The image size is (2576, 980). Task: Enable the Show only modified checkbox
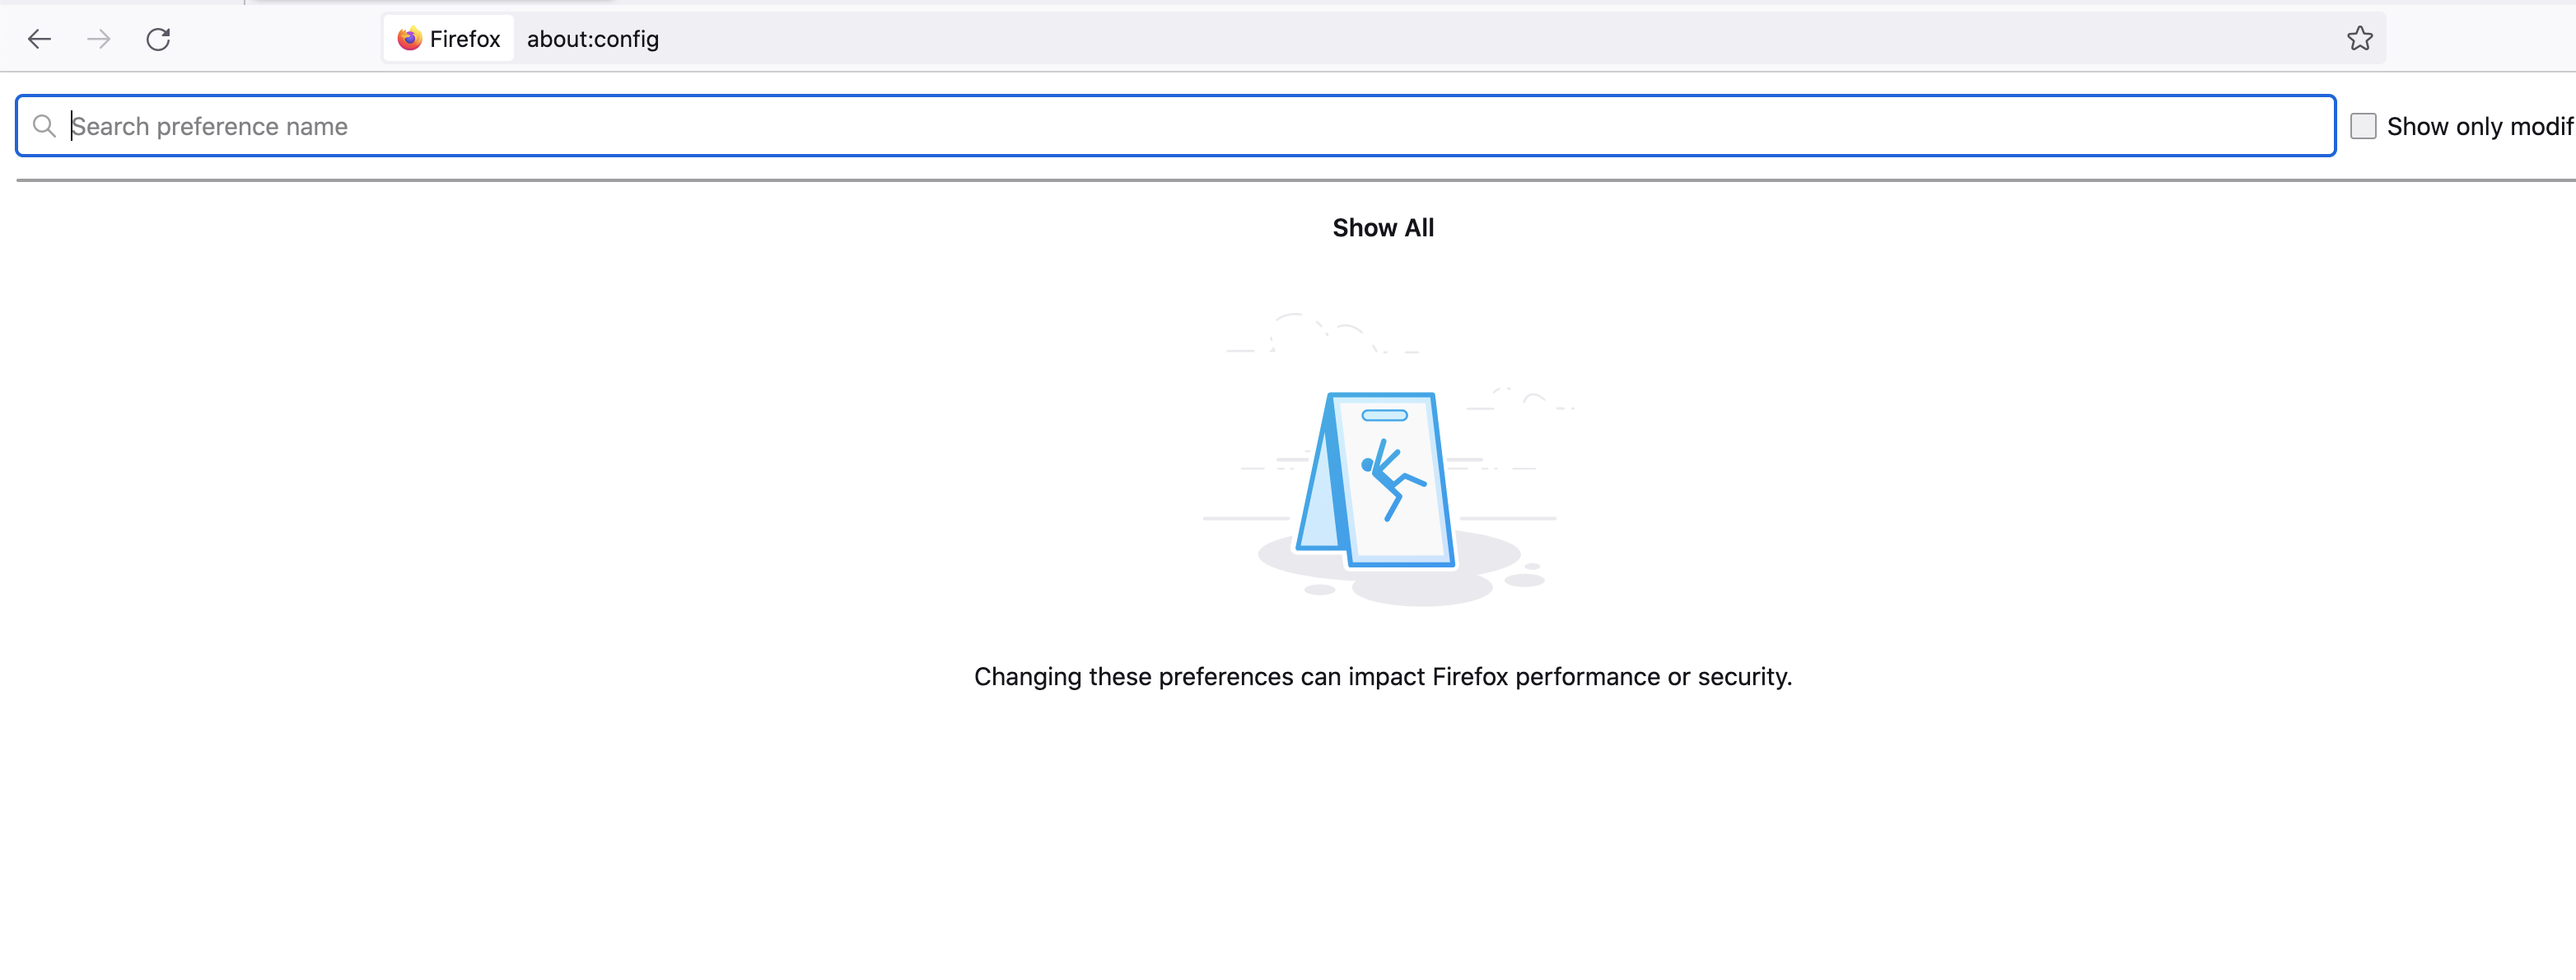pos(2362,126)
